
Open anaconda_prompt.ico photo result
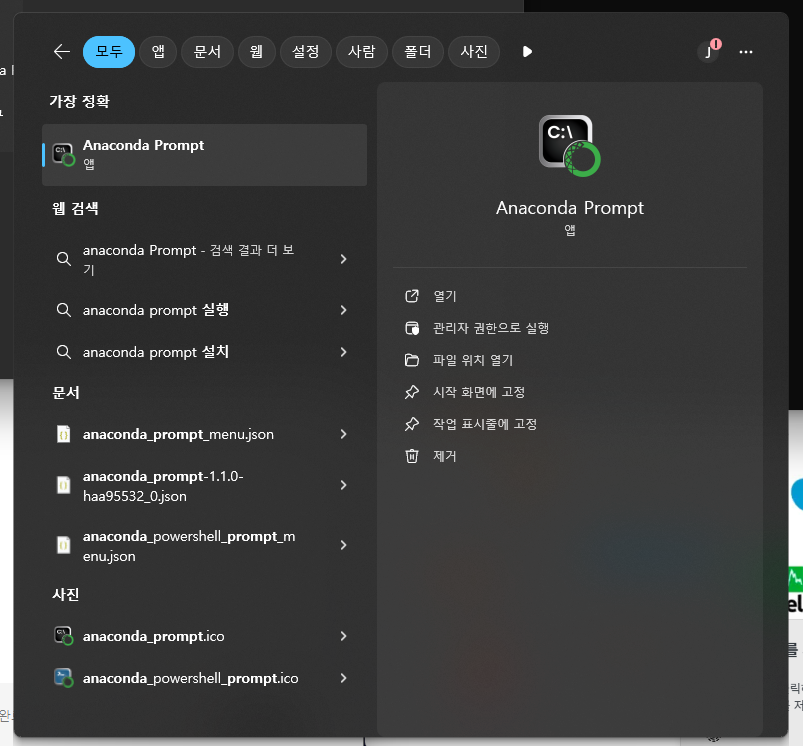click(x=154, y=636)
